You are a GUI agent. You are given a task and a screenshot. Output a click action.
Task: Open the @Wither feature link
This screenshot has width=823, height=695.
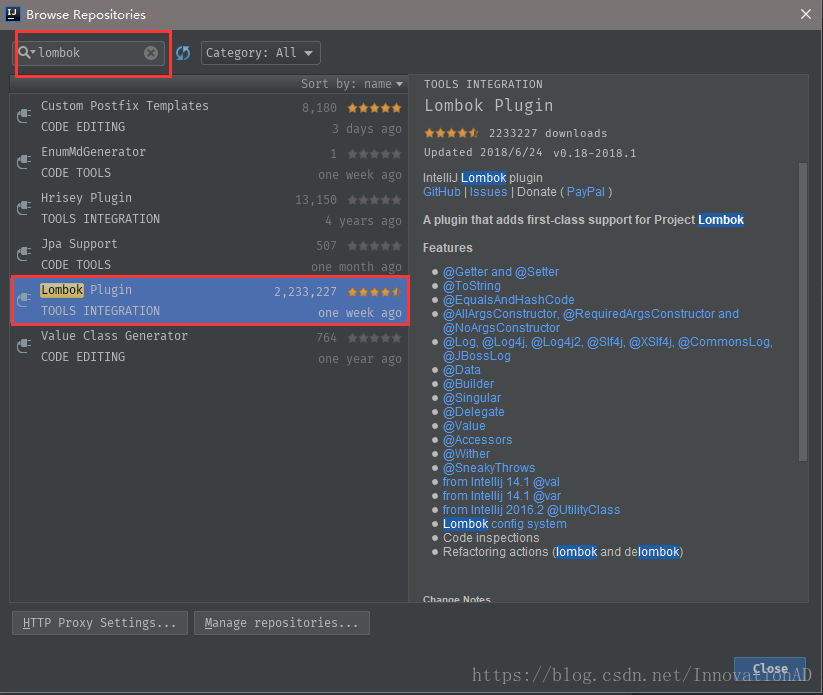[466, 454]
